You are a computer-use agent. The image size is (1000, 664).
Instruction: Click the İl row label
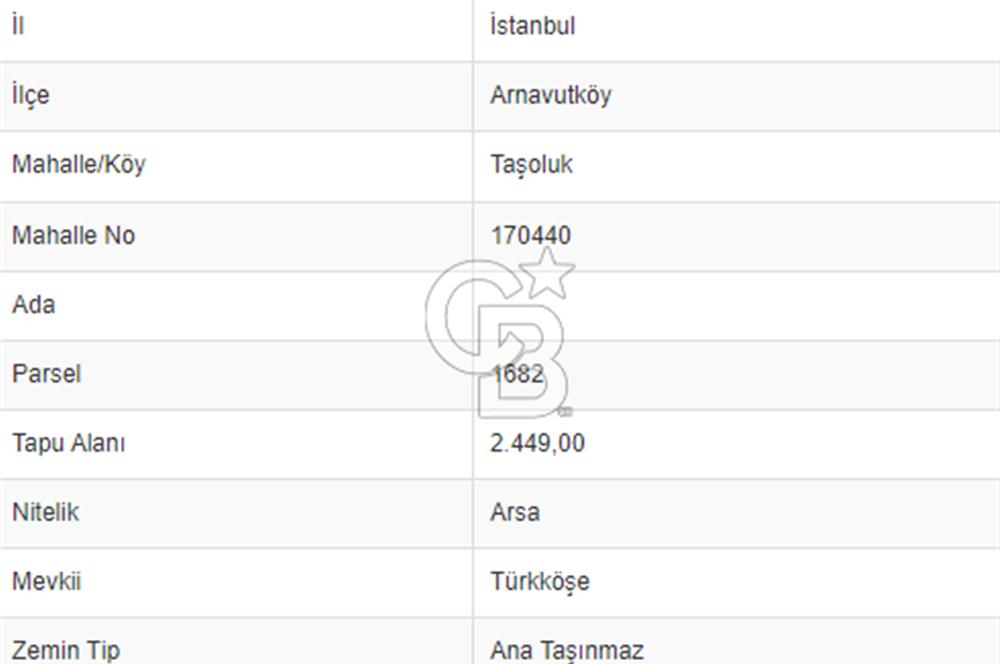18,26
